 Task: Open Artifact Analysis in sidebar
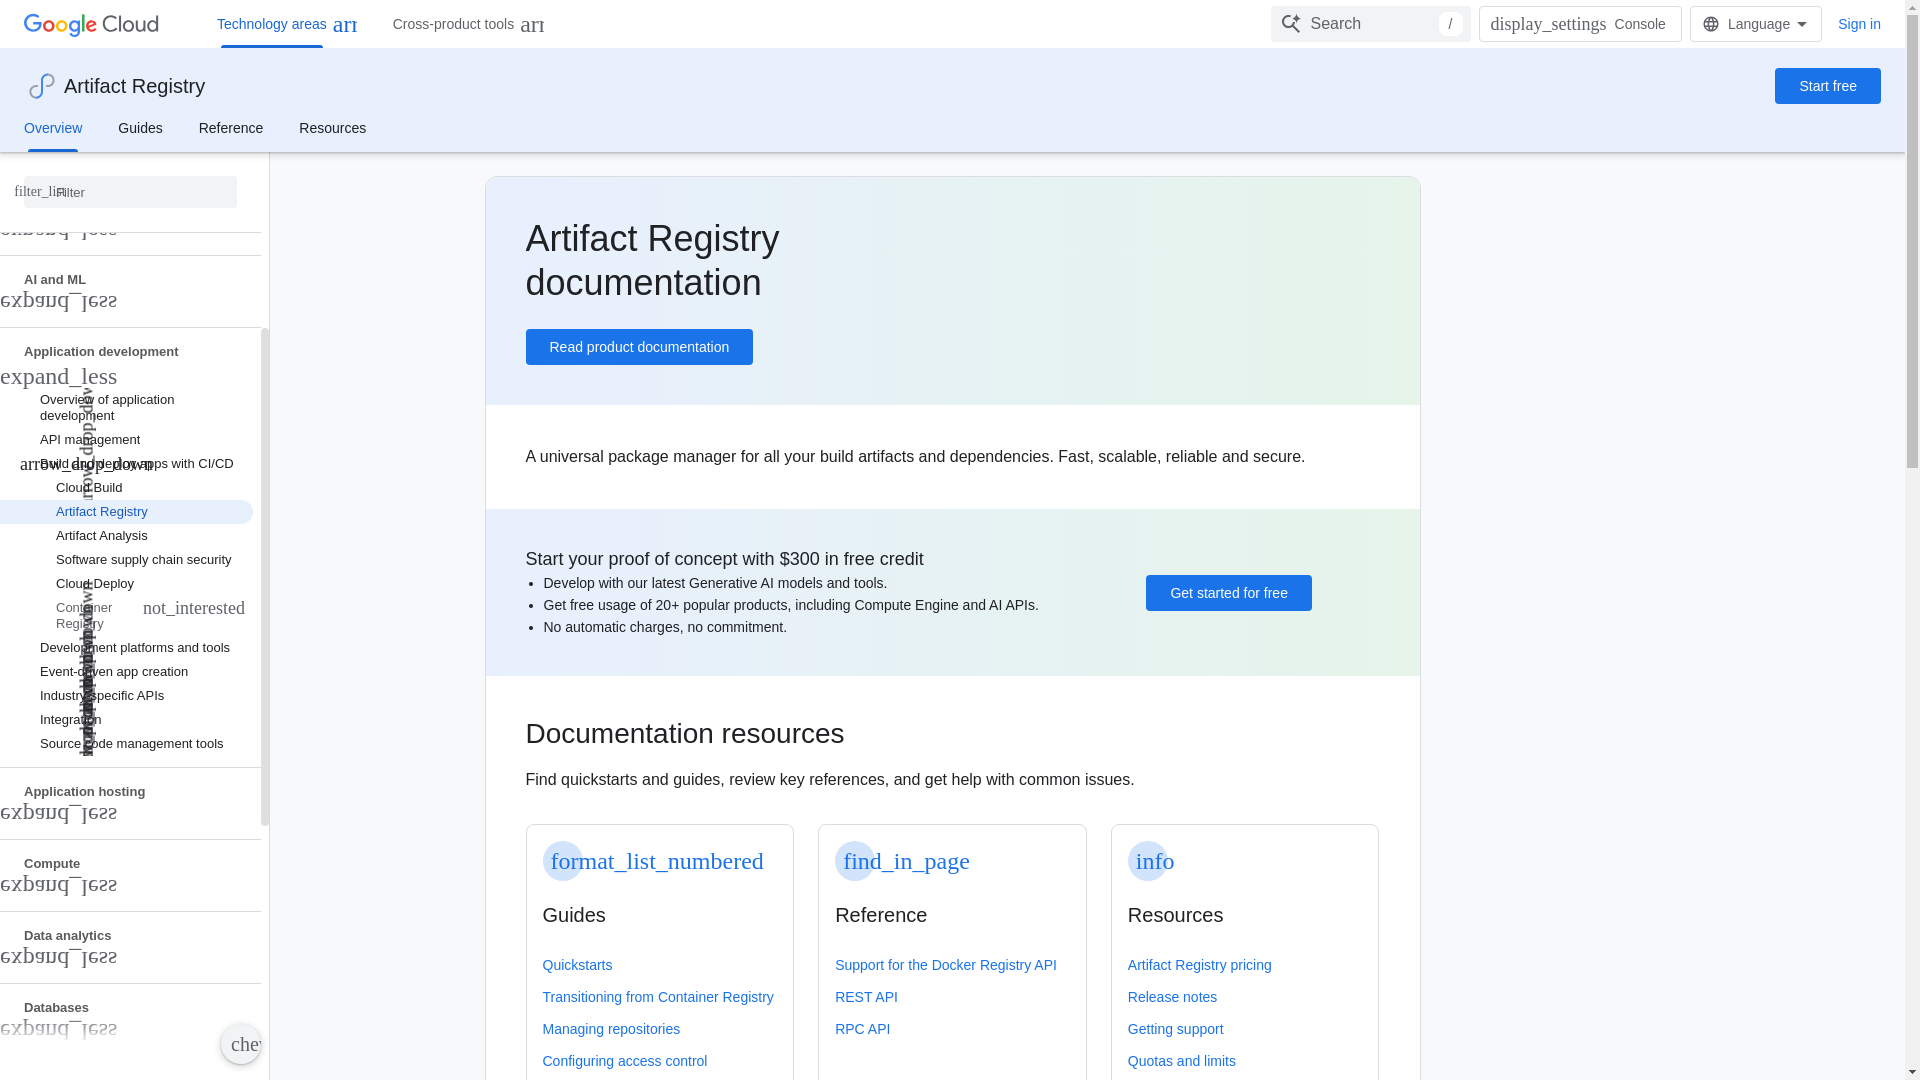[x=102, y=536]
